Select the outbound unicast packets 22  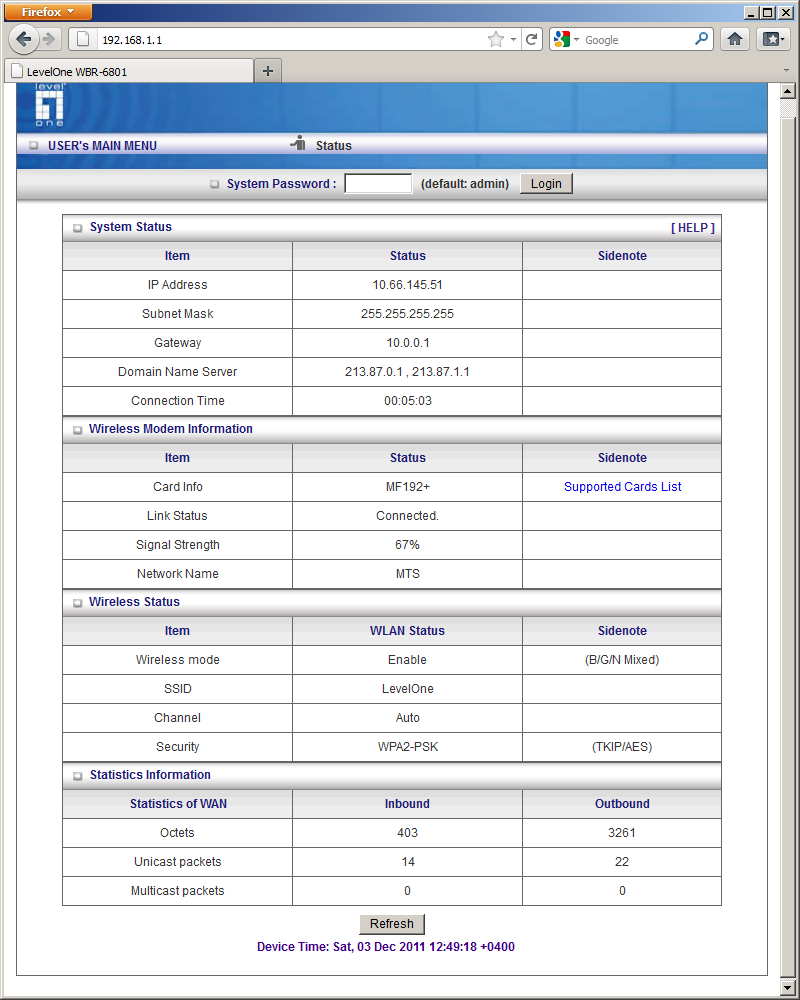622,862
